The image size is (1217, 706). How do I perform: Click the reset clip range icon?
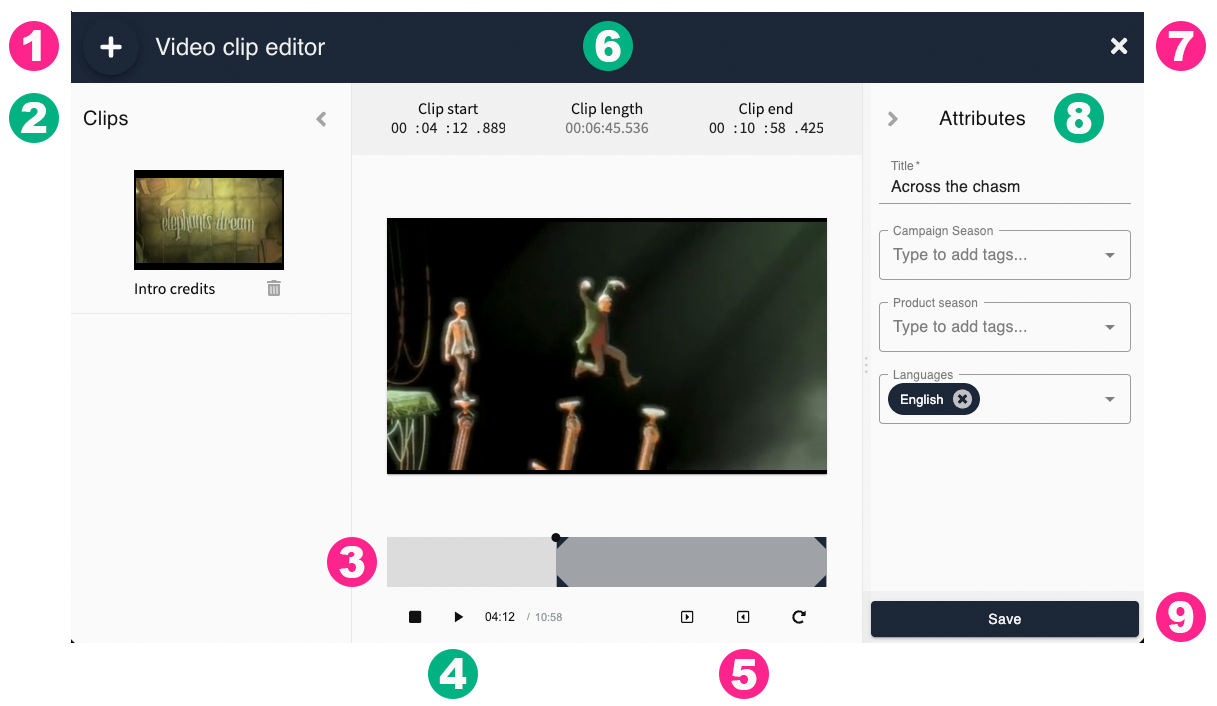point(799,617)
